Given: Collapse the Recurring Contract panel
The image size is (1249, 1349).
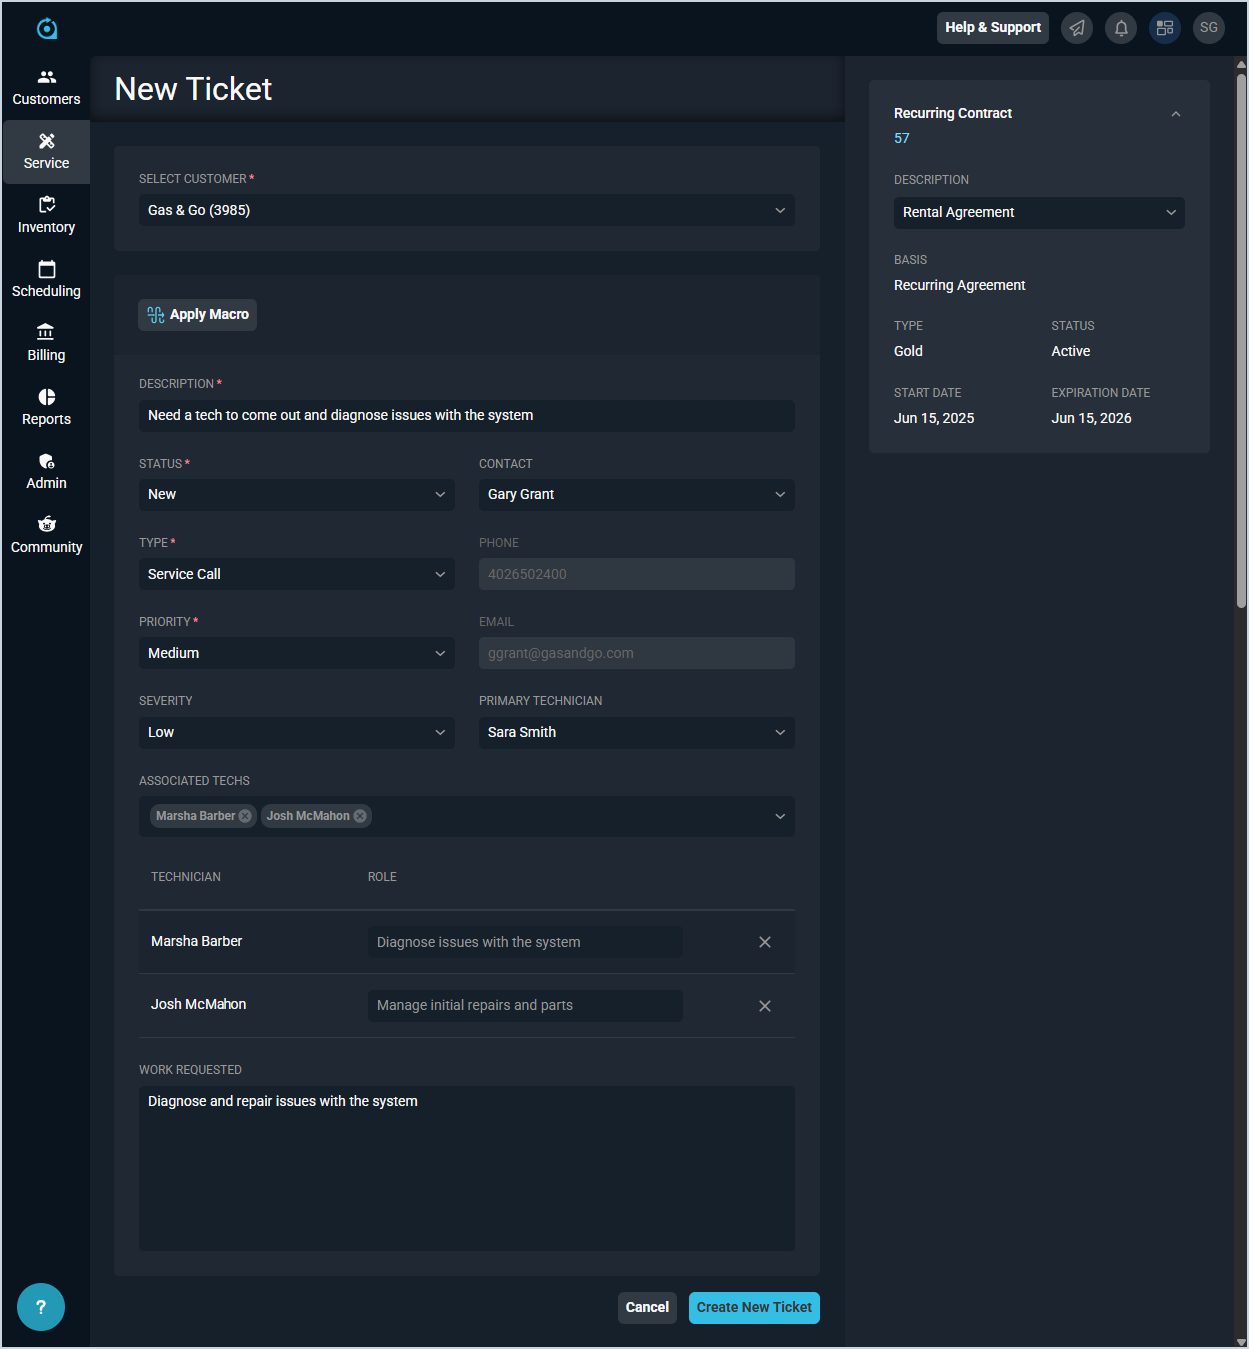Looking at the screenshot, I should (1176, 114).
